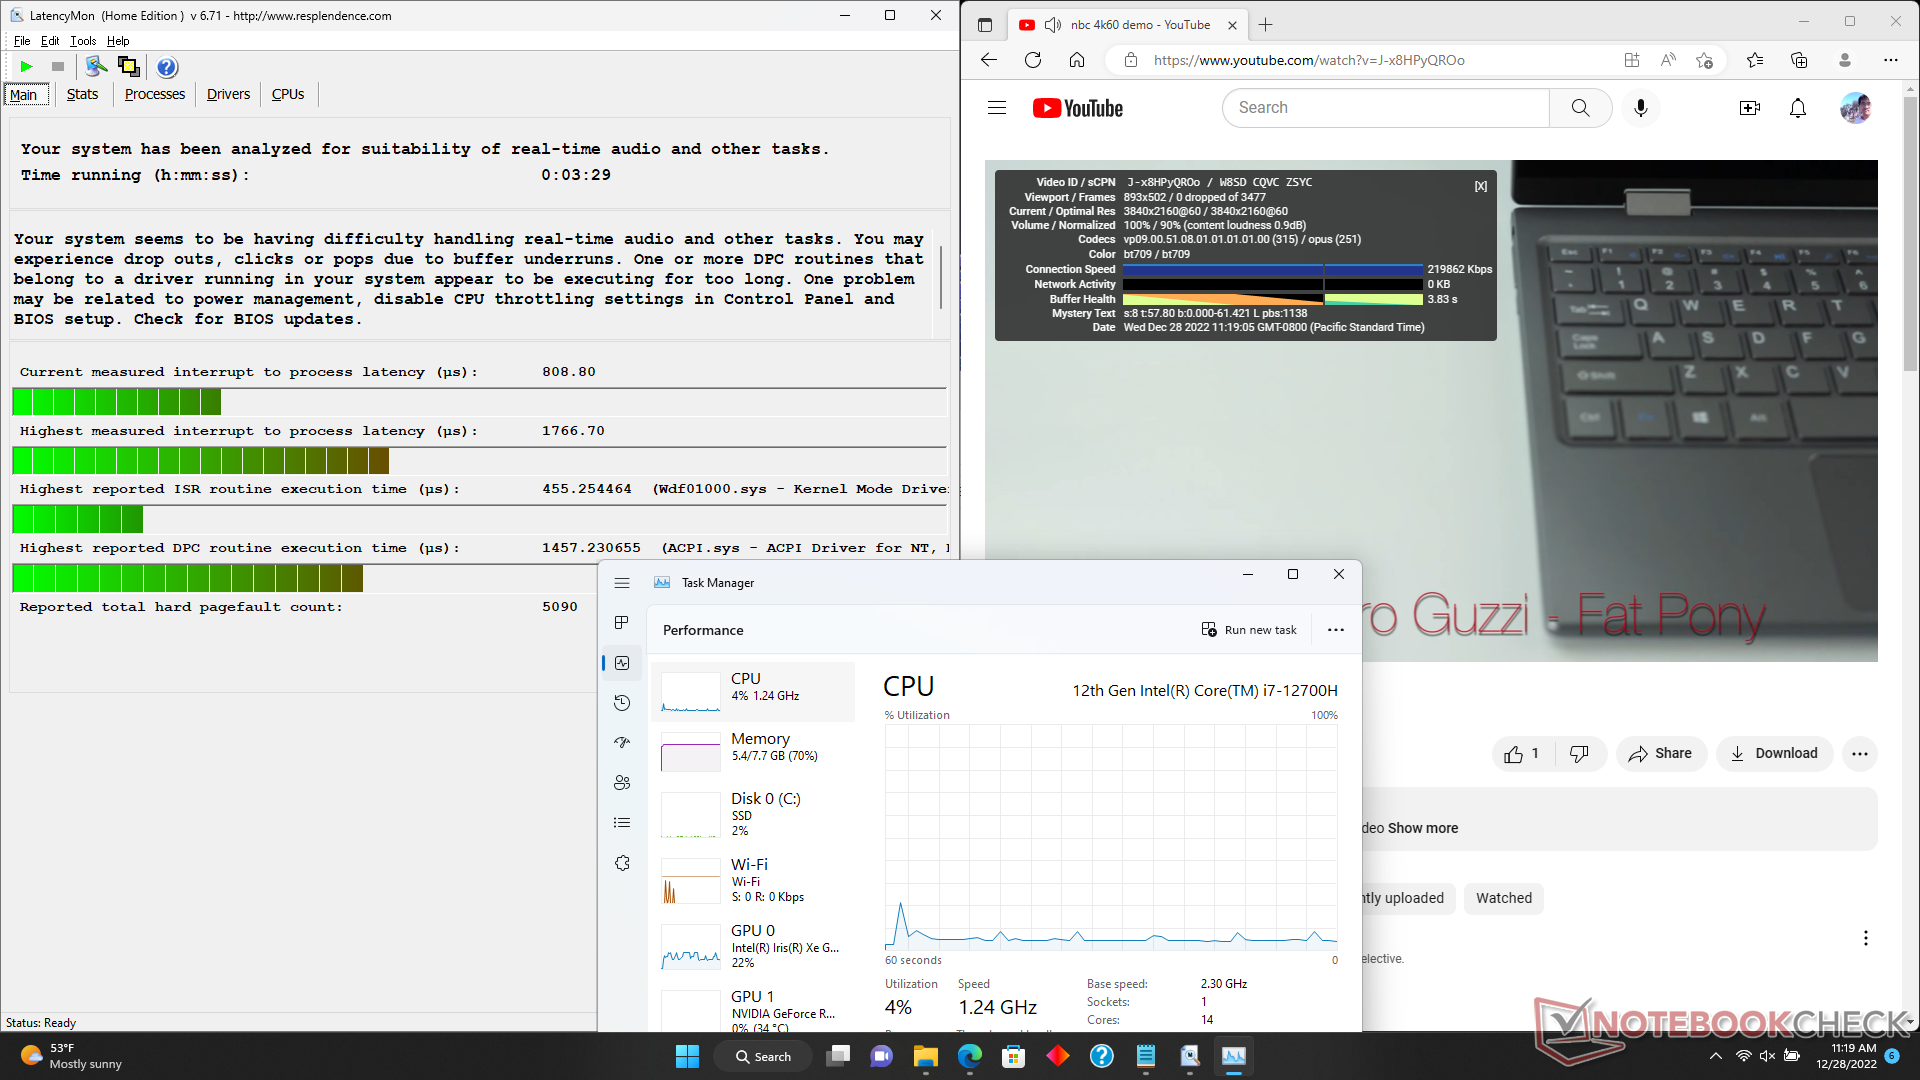Open more actions menu beside Download
The width and height of the screenshot is (1920, 1080).
pos(1859,754)
